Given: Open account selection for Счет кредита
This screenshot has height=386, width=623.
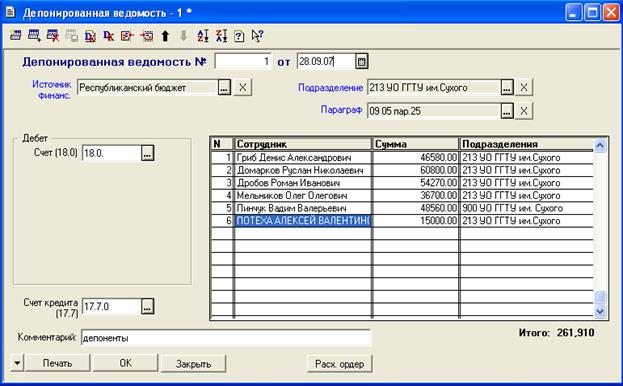Looking at the screenshot, I should point(147,306).
